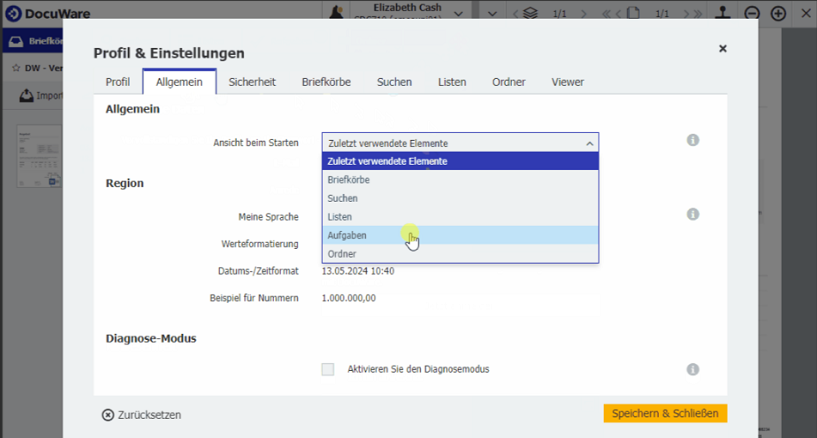Click the stamp icon in viewer toolbar
The height and width of the screenshot is (438, 817).
(x=723, y=13)
